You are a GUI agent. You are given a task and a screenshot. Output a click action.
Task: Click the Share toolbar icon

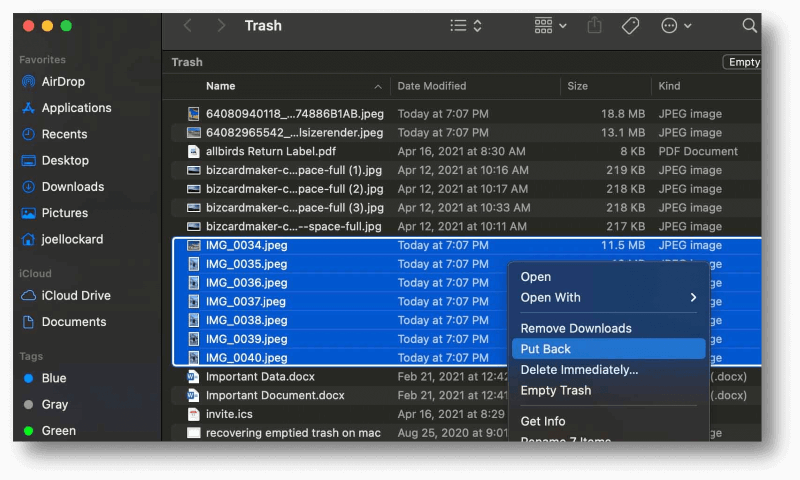coord(594,26)
